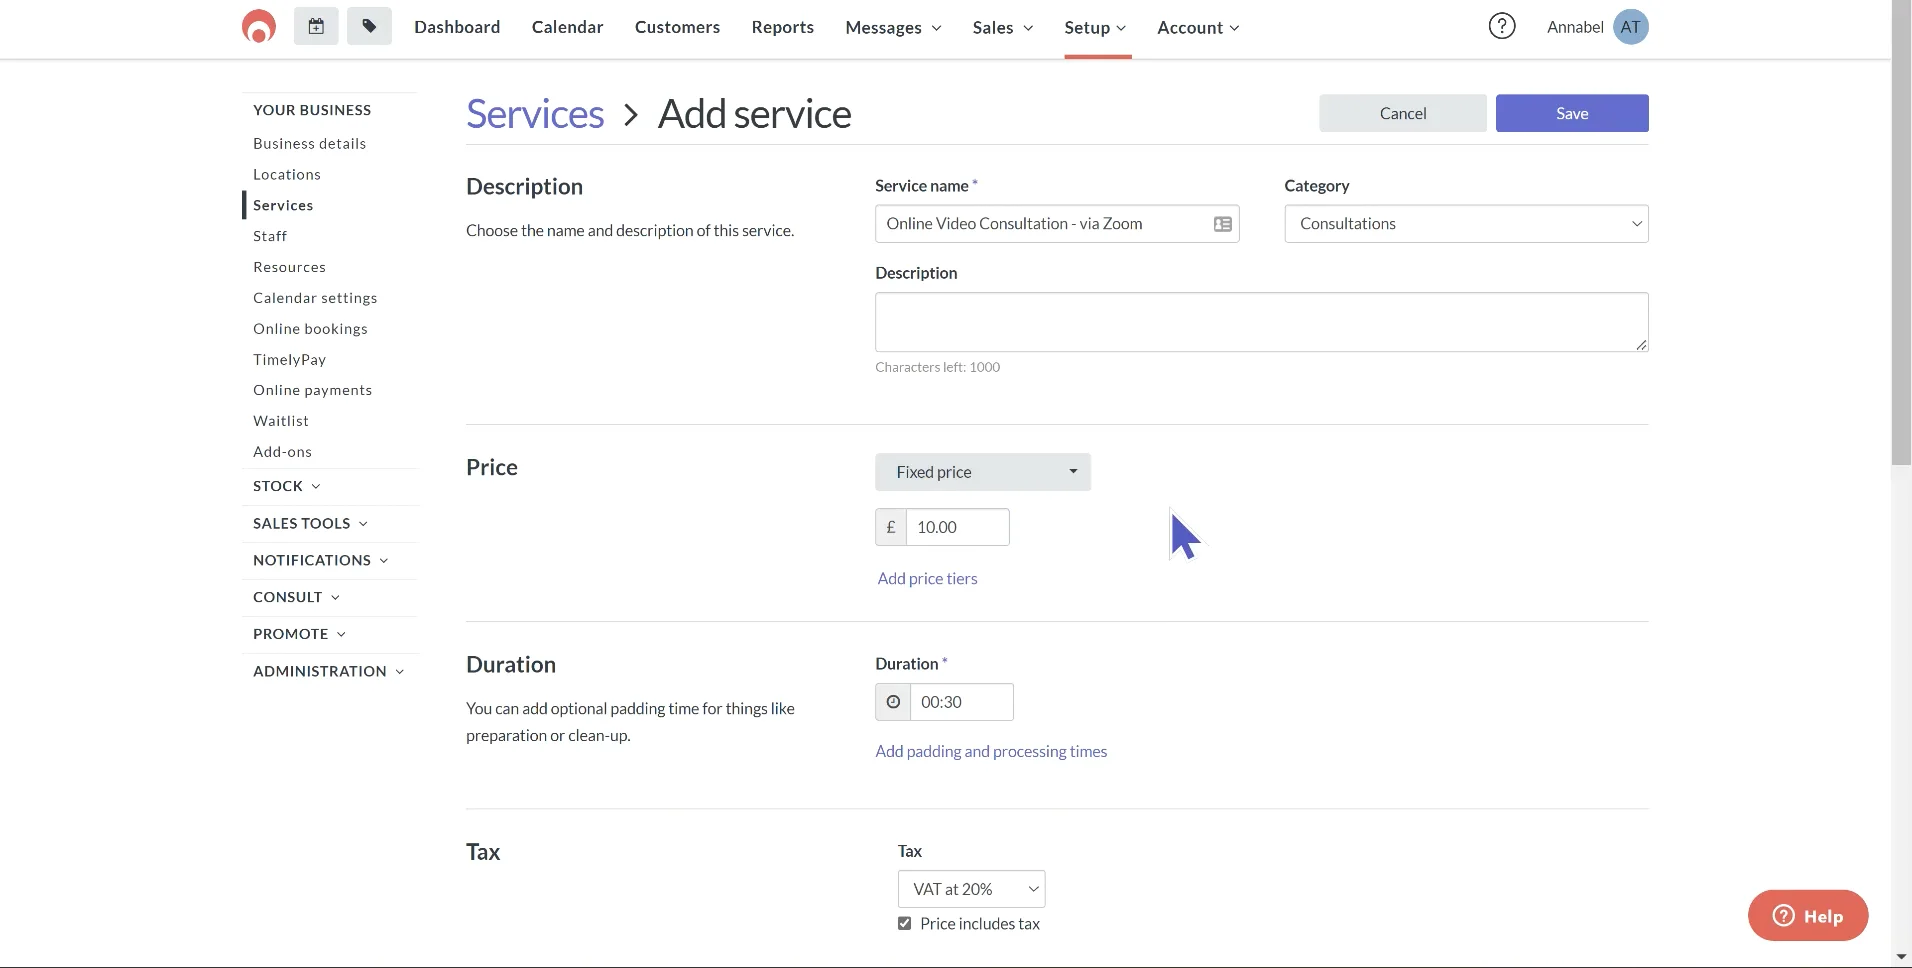Open TimelyPay in sidebar

pos(289,359)
